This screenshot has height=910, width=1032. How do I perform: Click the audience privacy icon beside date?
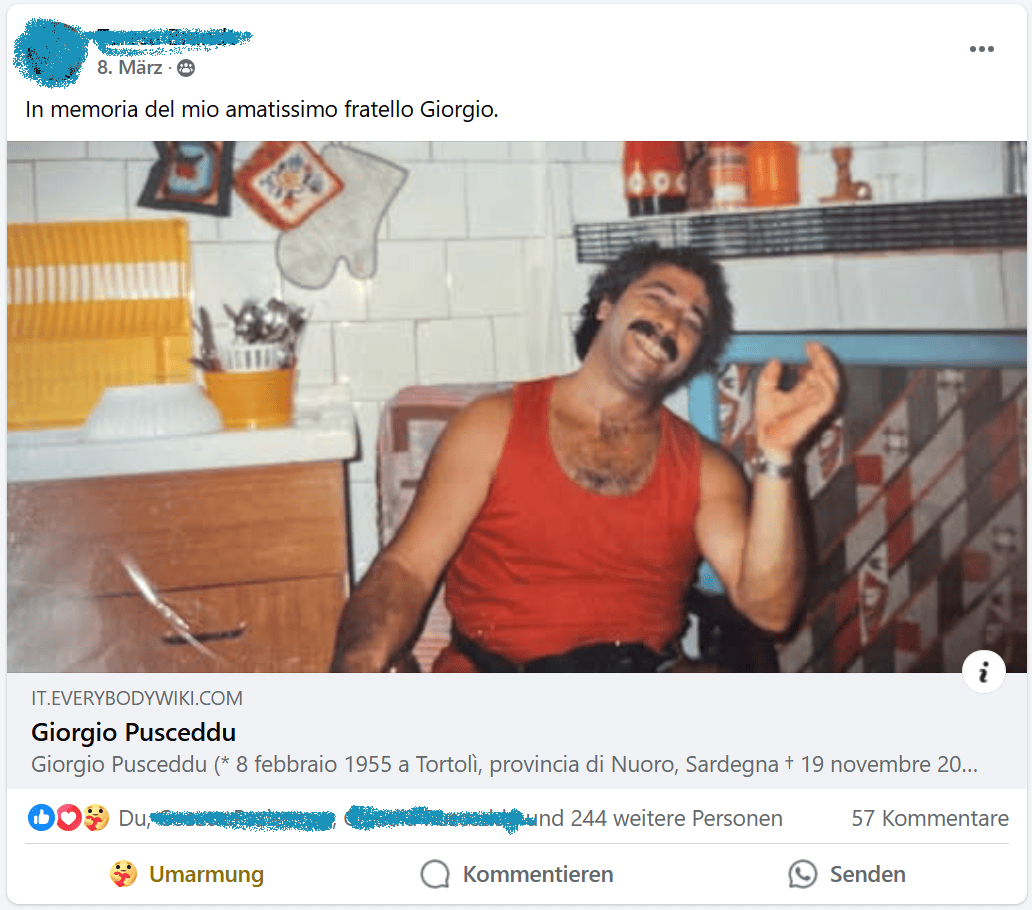[x=186, y=68]
